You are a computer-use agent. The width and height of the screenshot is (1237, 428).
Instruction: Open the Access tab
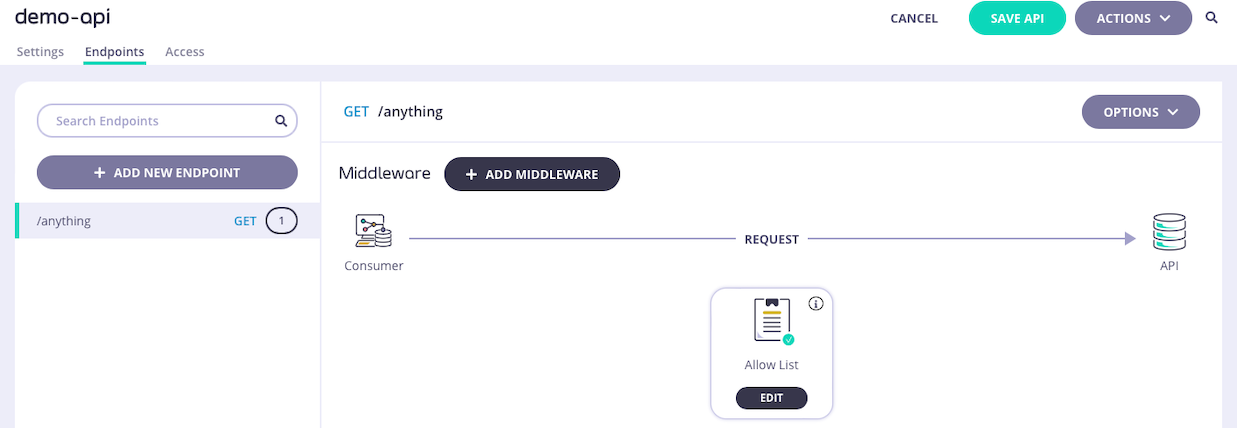(x=185, y=52)
